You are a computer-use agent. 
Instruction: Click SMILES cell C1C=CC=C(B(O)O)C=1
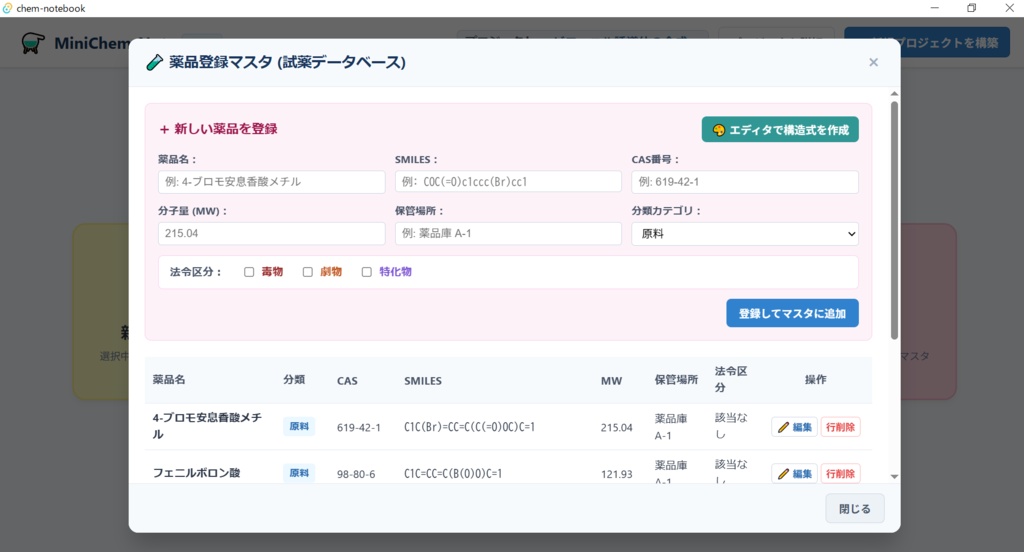(453, 474)
